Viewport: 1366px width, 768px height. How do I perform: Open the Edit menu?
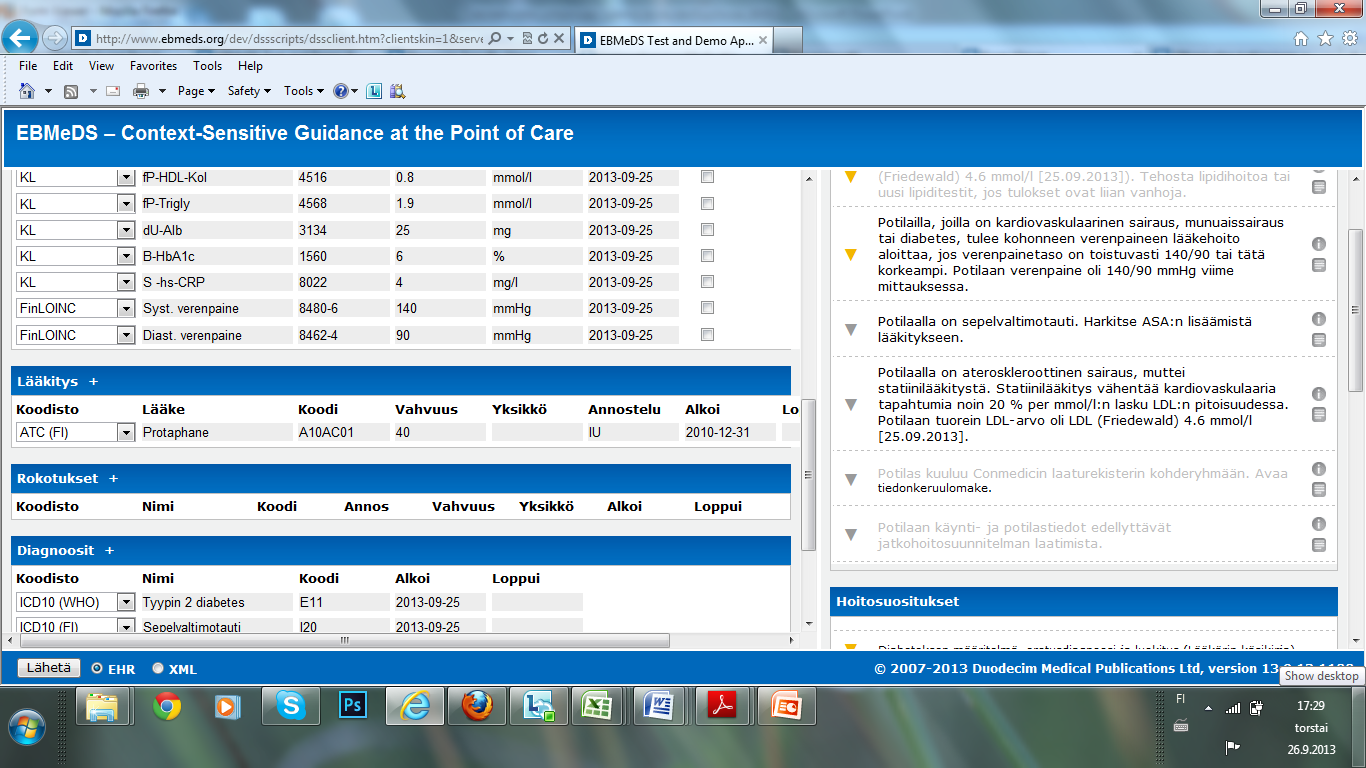[63, 66]
